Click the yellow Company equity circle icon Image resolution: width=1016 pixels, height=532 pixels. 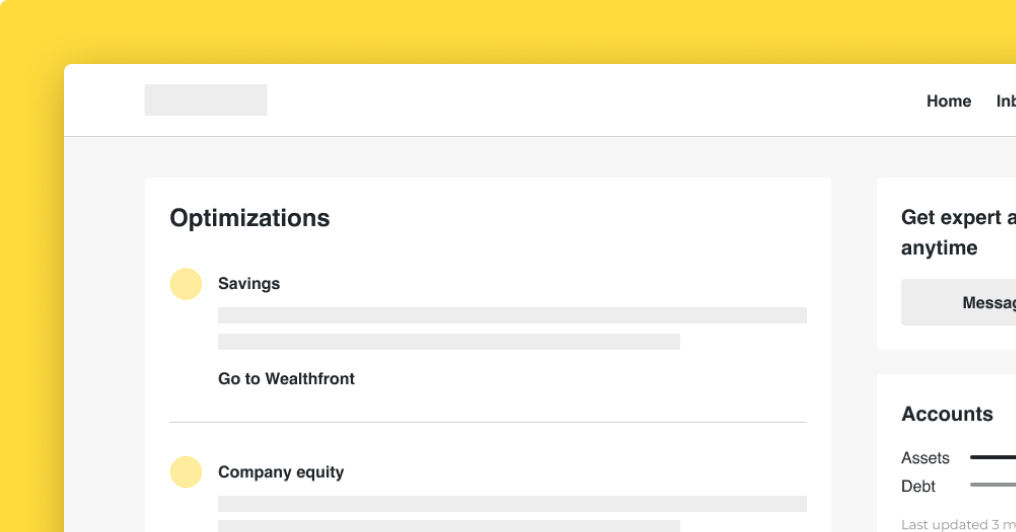click(x=186, y=472)
